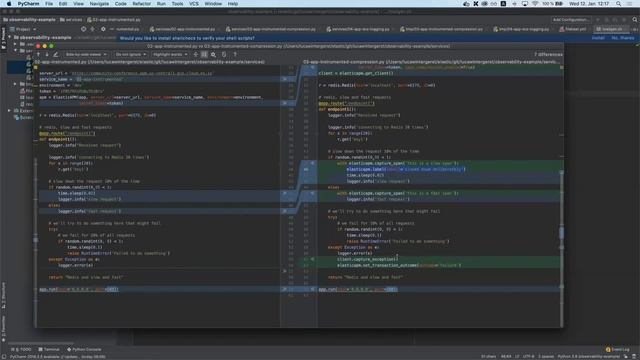Click the collapse unchanged fragments icon
This screenshot has height=360, width=640.
click(x=196, y=54)
